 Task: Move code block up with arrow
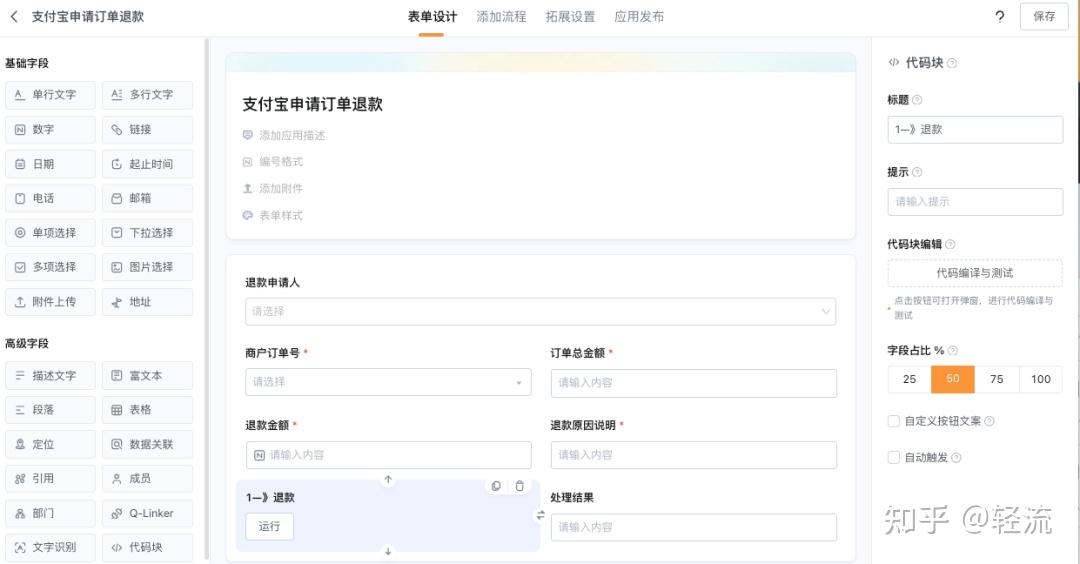tap(388, 479)
